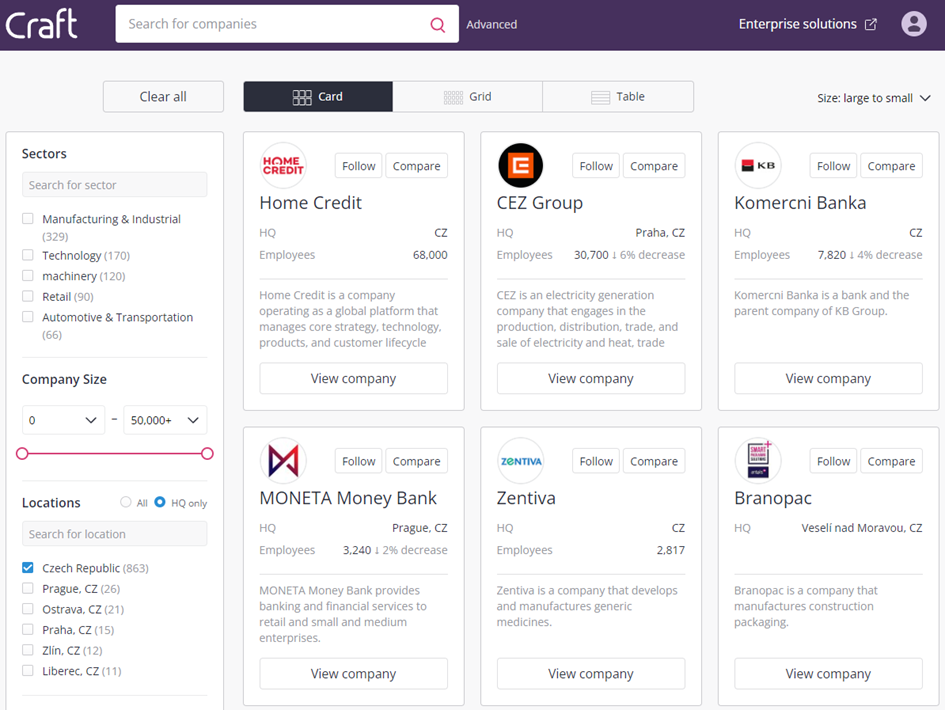Image resolution: width=945 pixels, height=710 pixels.
Task: Compare CEZ Group
Action: [x=654, y=166]
